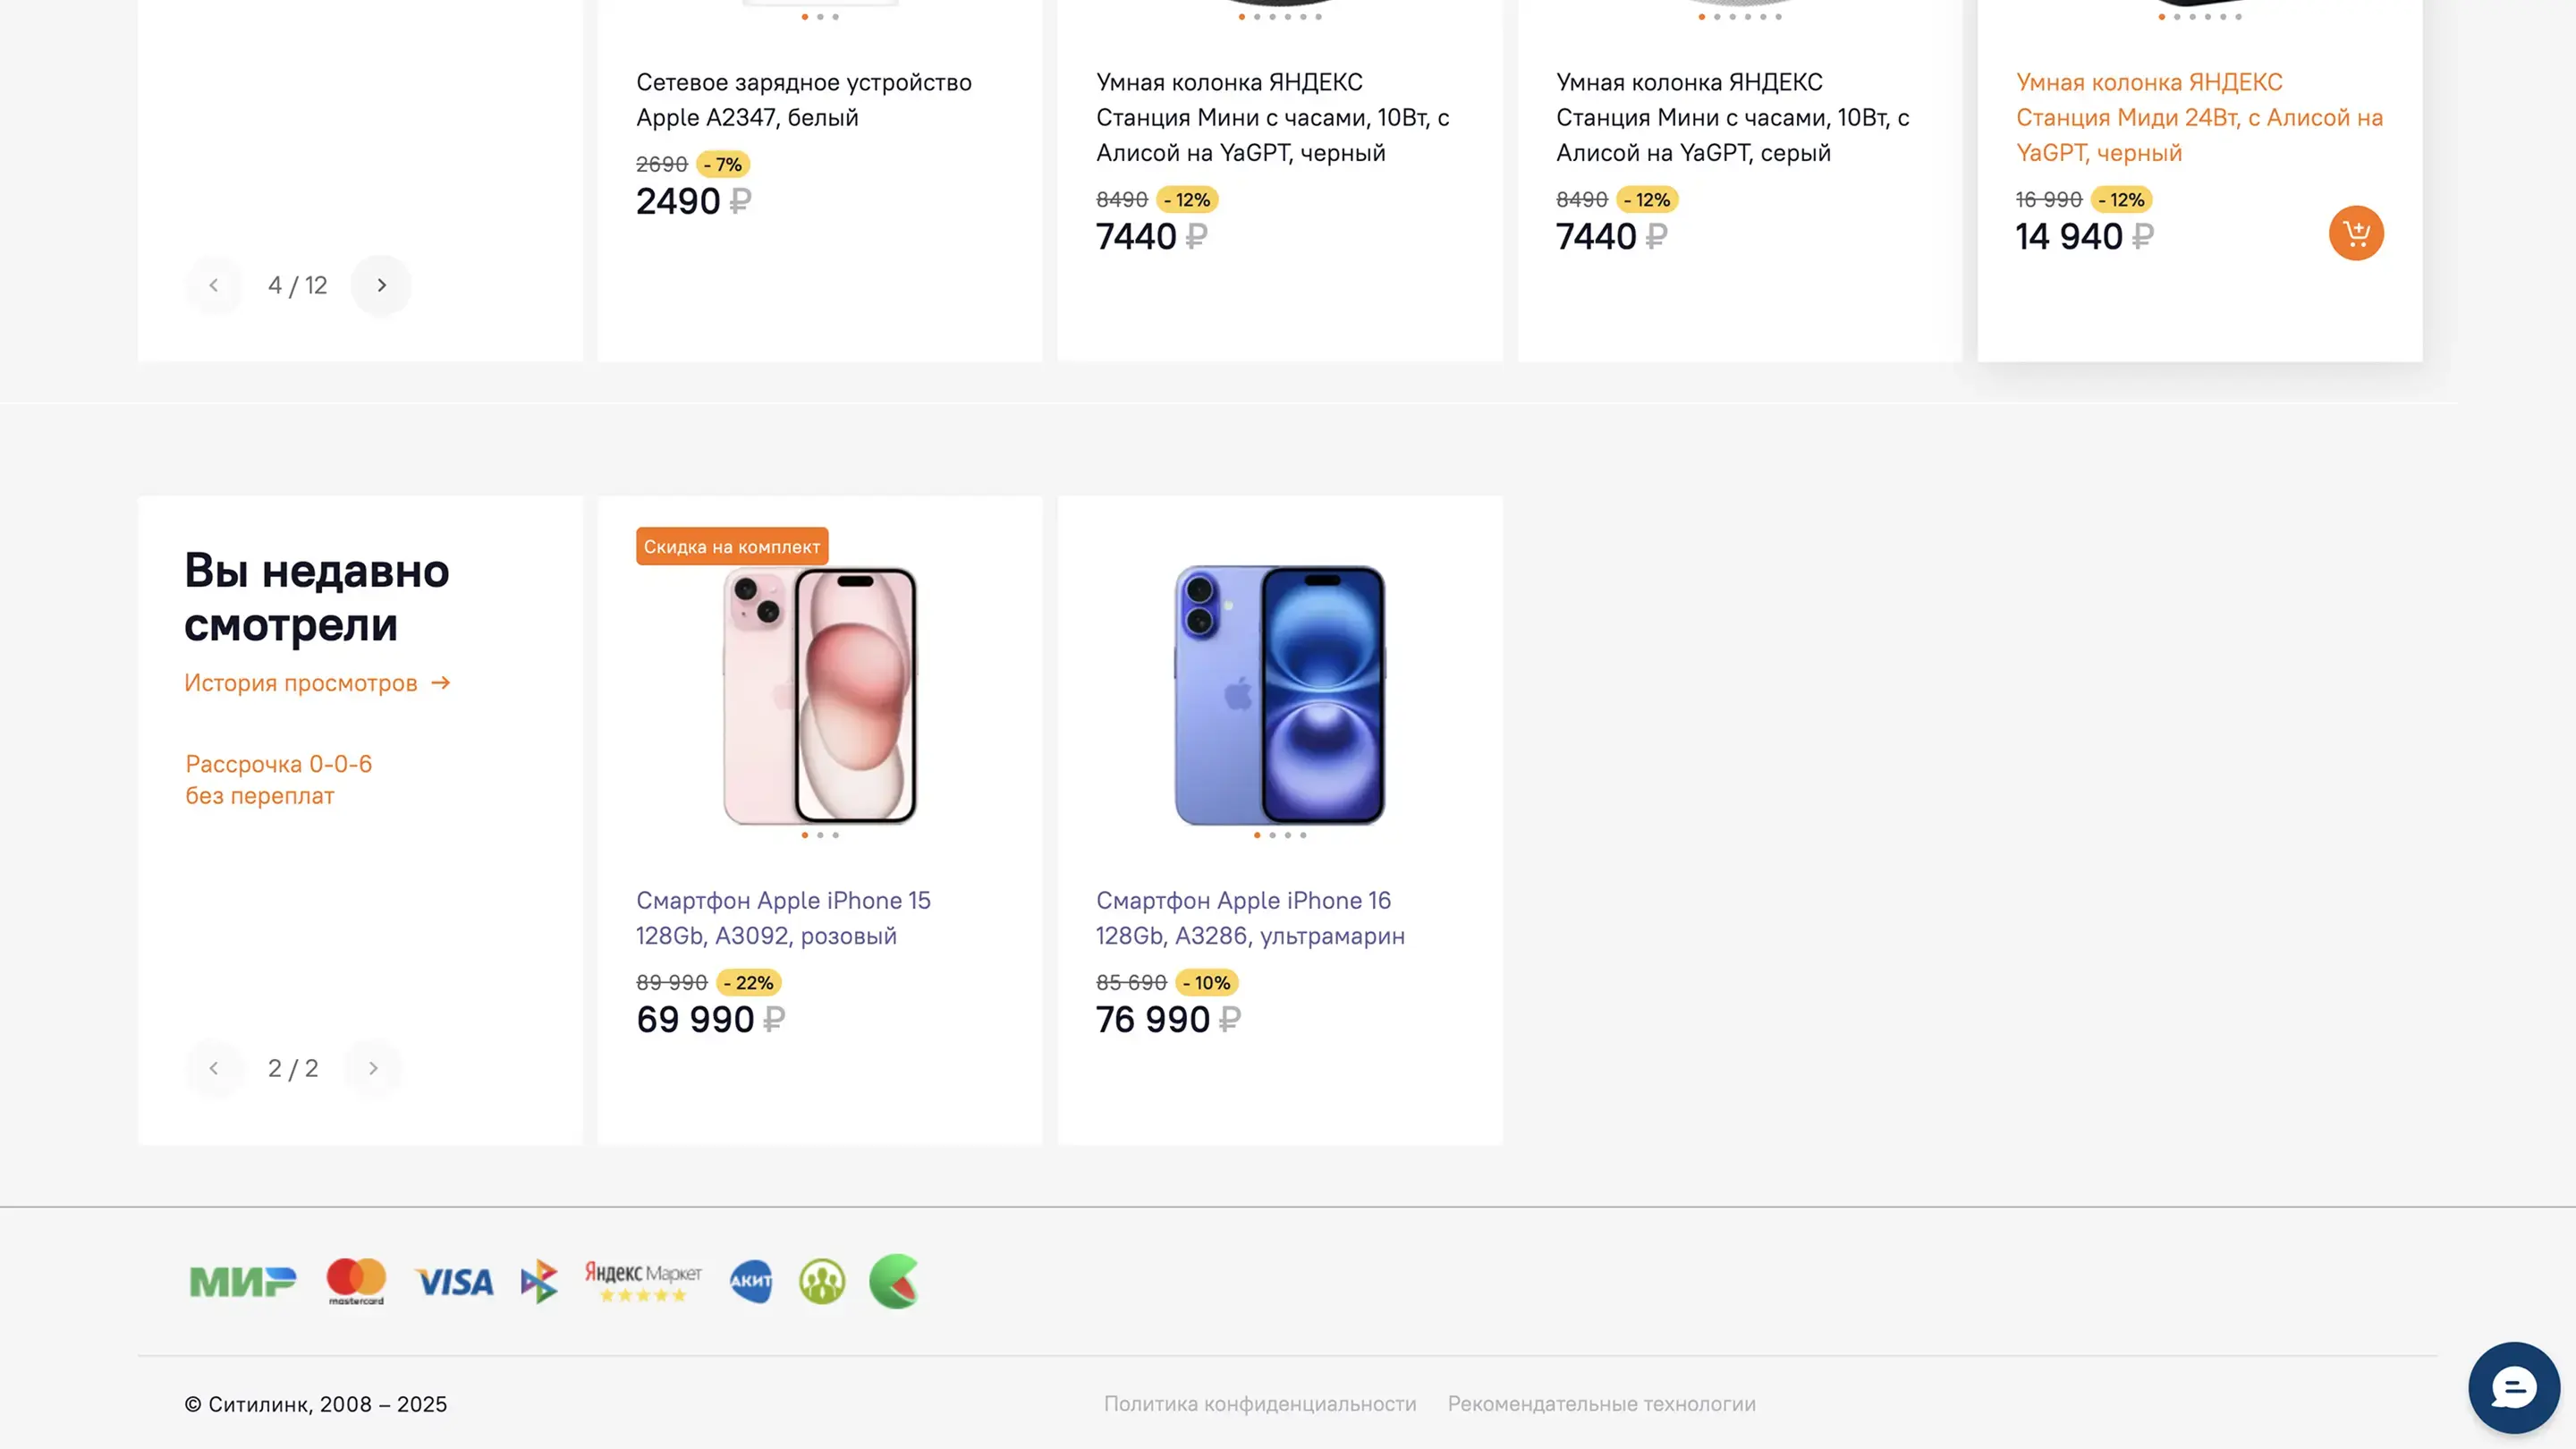Click the Mastercard logo

pos(356,1281)
